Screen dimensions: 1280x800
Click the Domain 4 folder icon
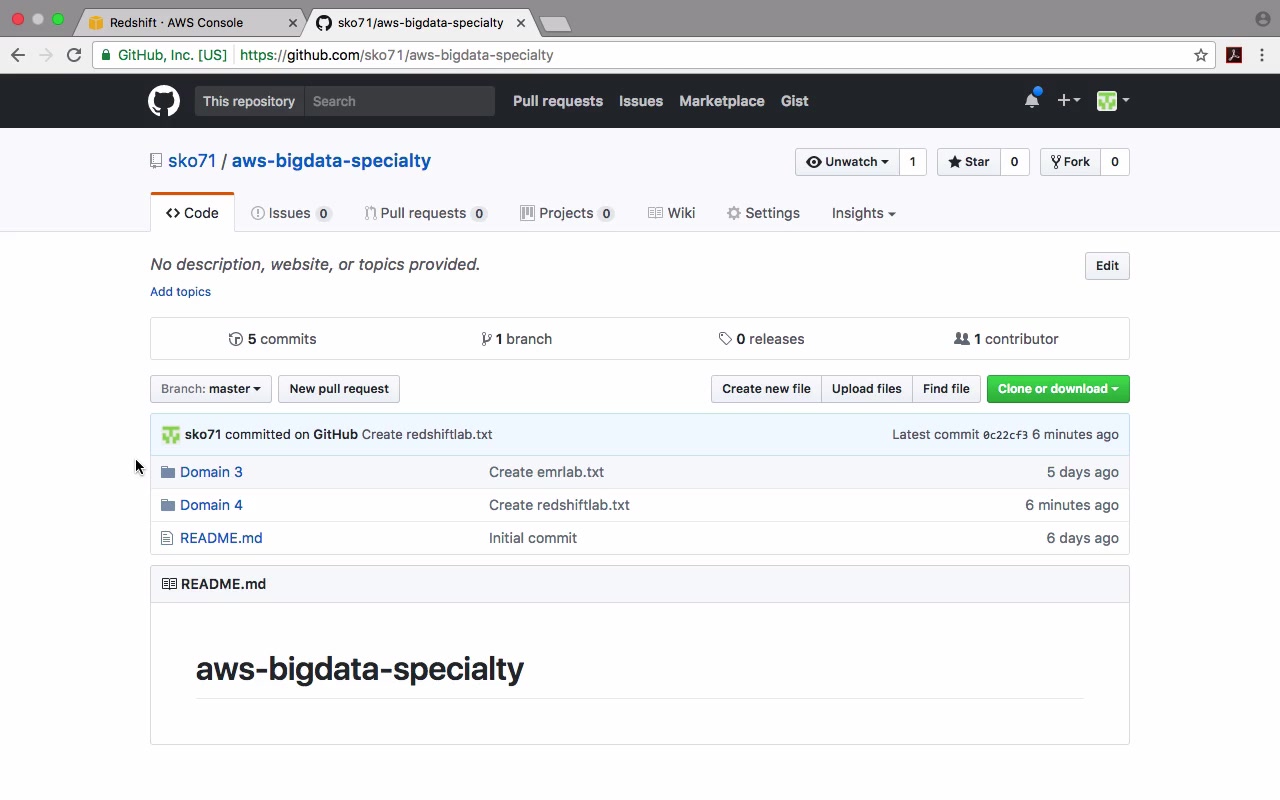click(168, 505)
